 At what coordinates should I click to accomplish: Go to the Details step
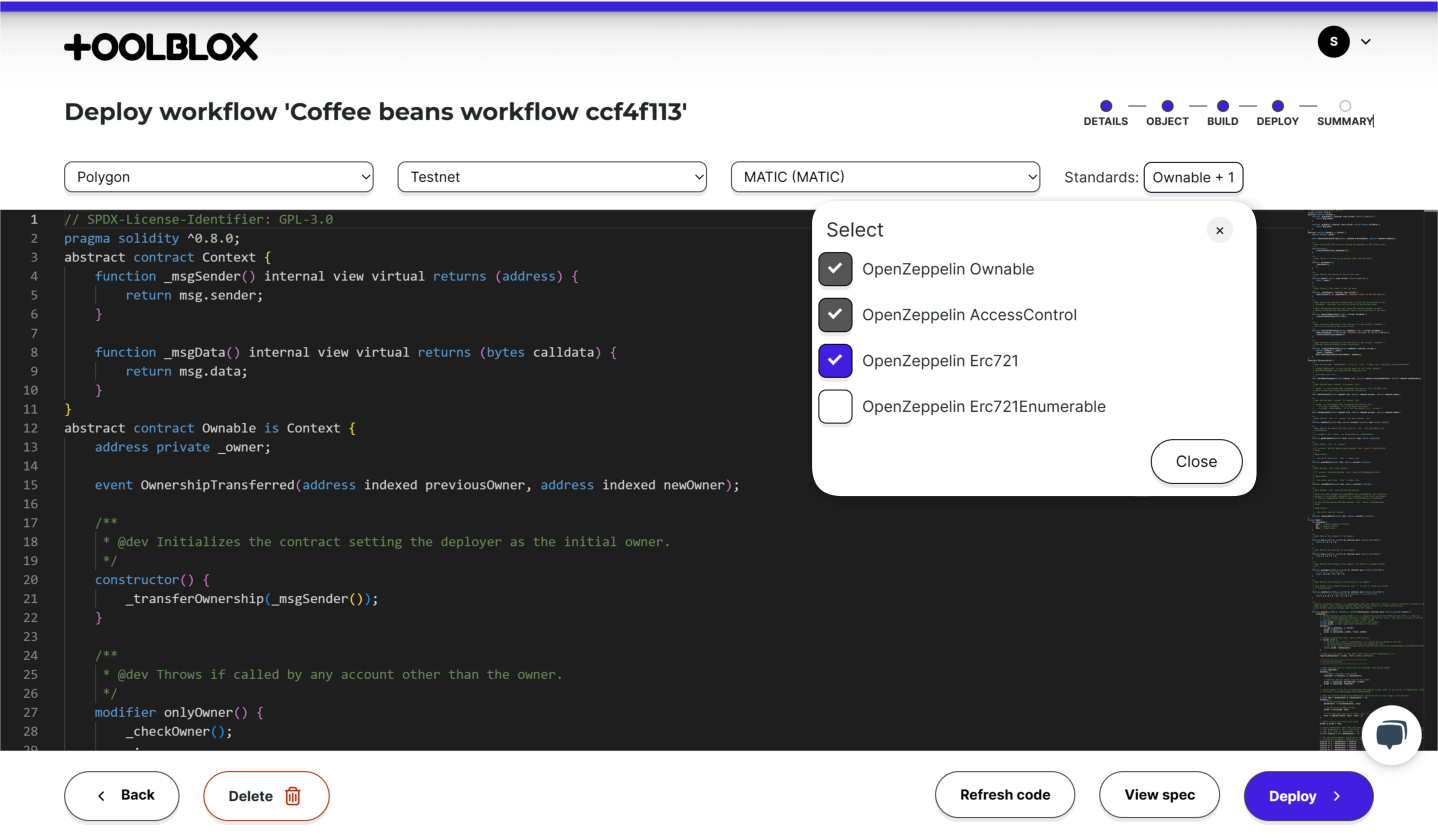coord(1106,113)
